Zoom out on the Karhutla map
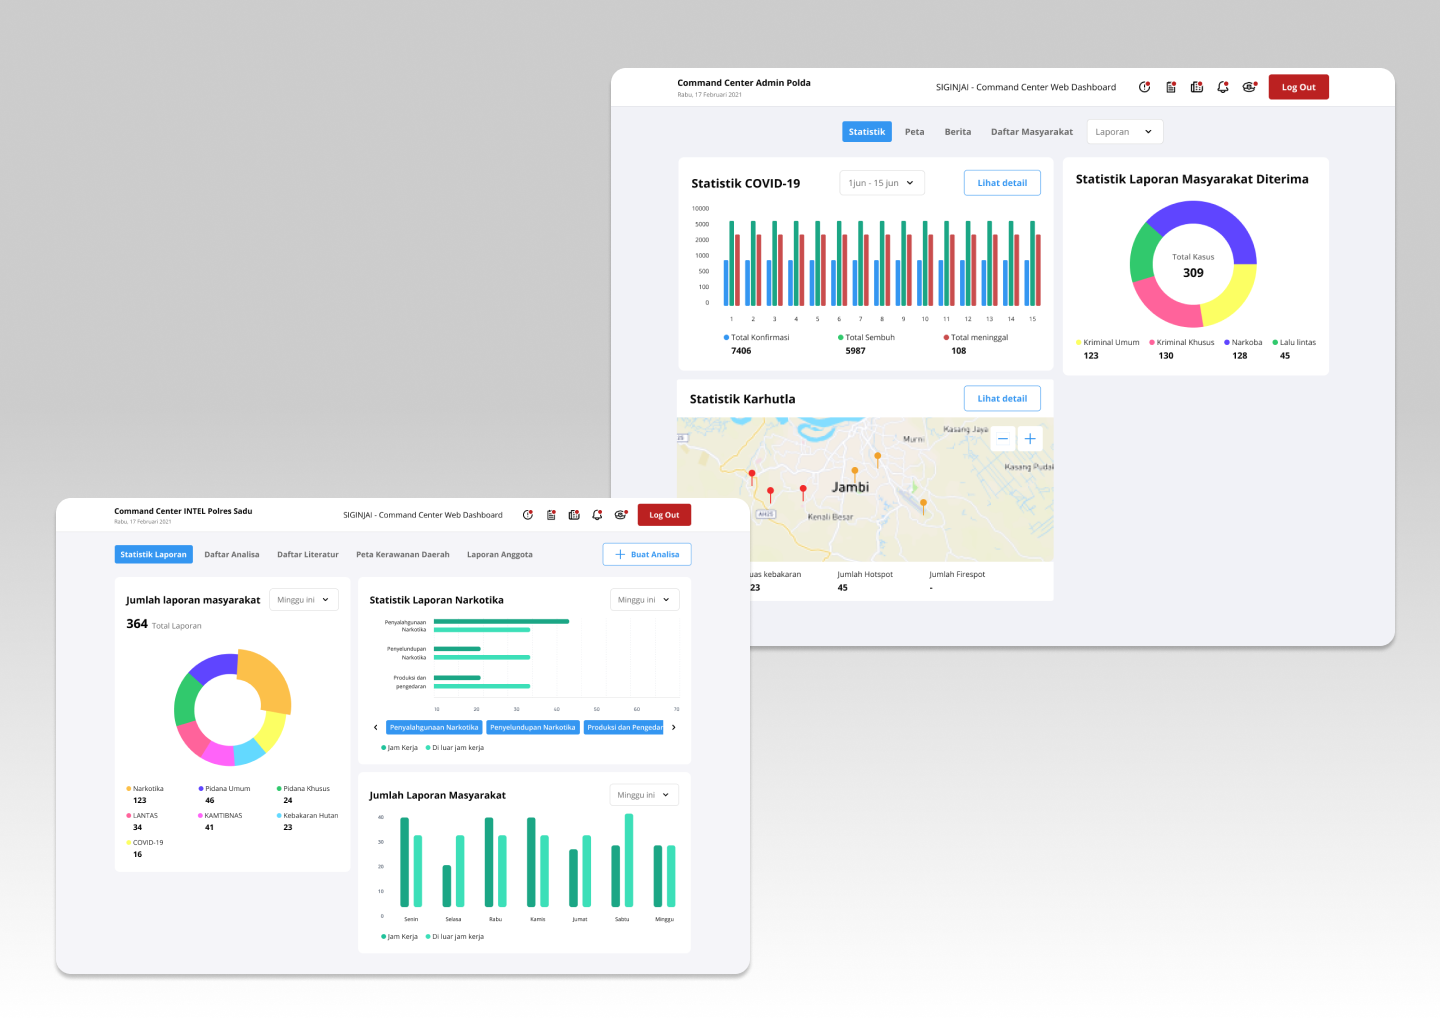Viewport: 1440px width, 1024px height. 1003,439
